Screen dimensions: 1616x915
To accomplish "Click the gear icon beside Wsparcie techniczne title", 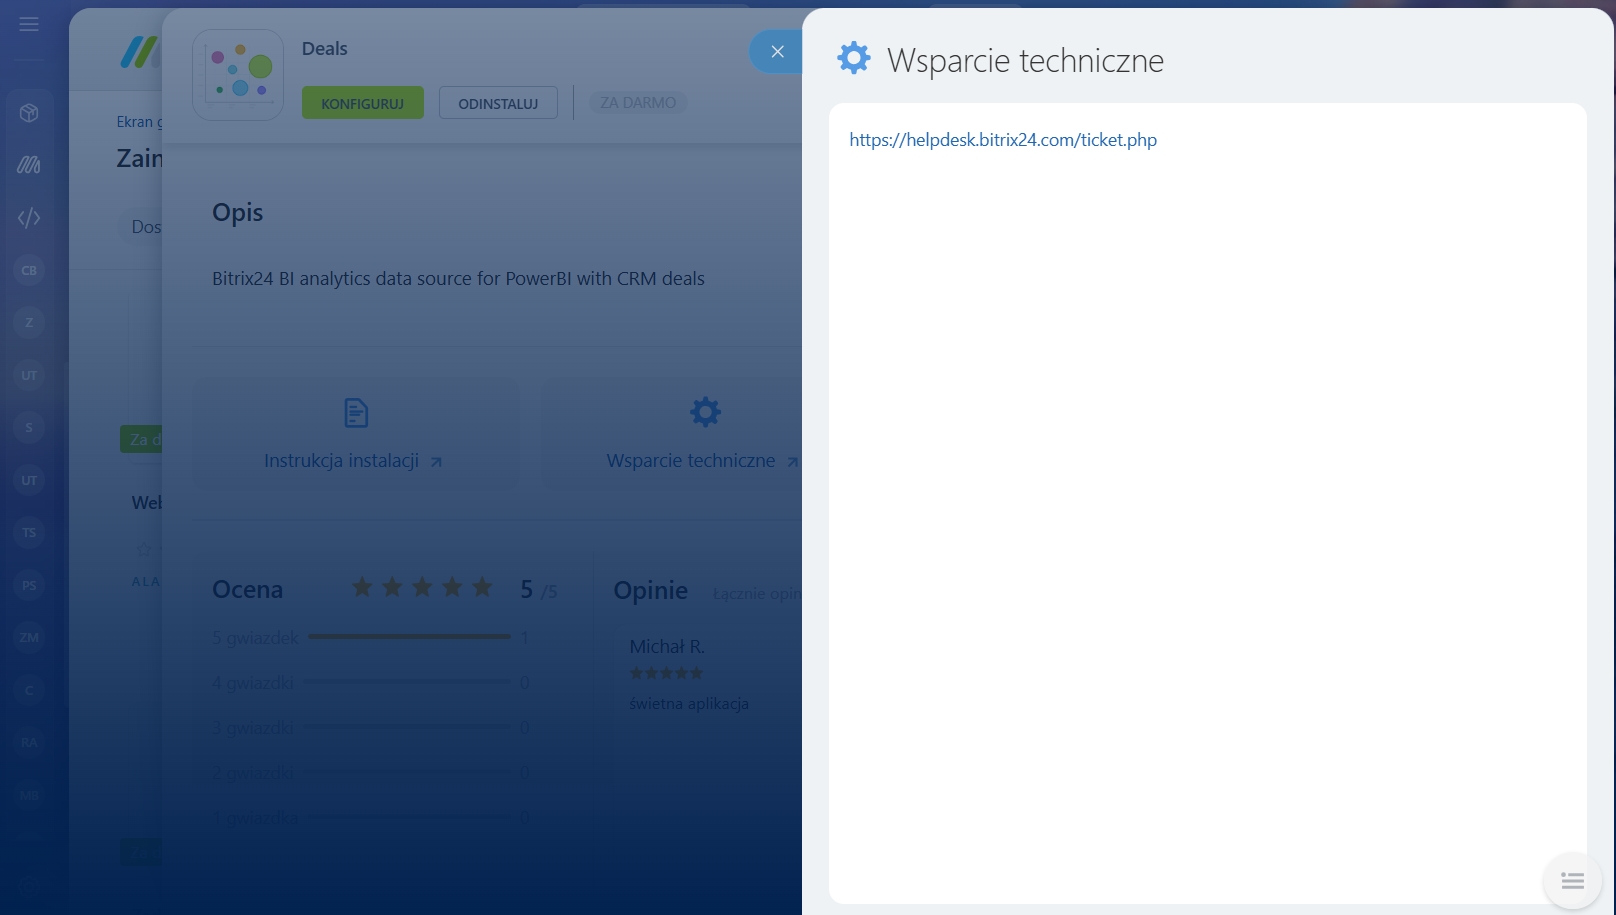I will 854,59.
